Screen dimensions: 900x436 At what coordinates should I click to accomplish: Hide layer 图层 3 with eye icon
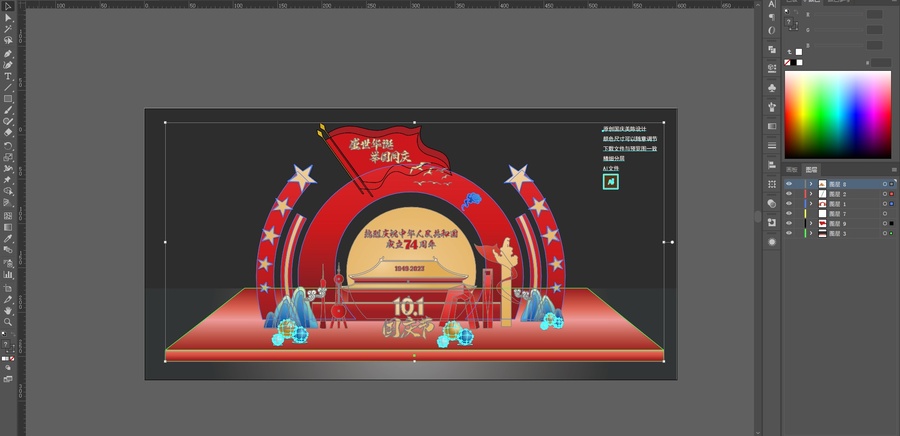(789, 233)
